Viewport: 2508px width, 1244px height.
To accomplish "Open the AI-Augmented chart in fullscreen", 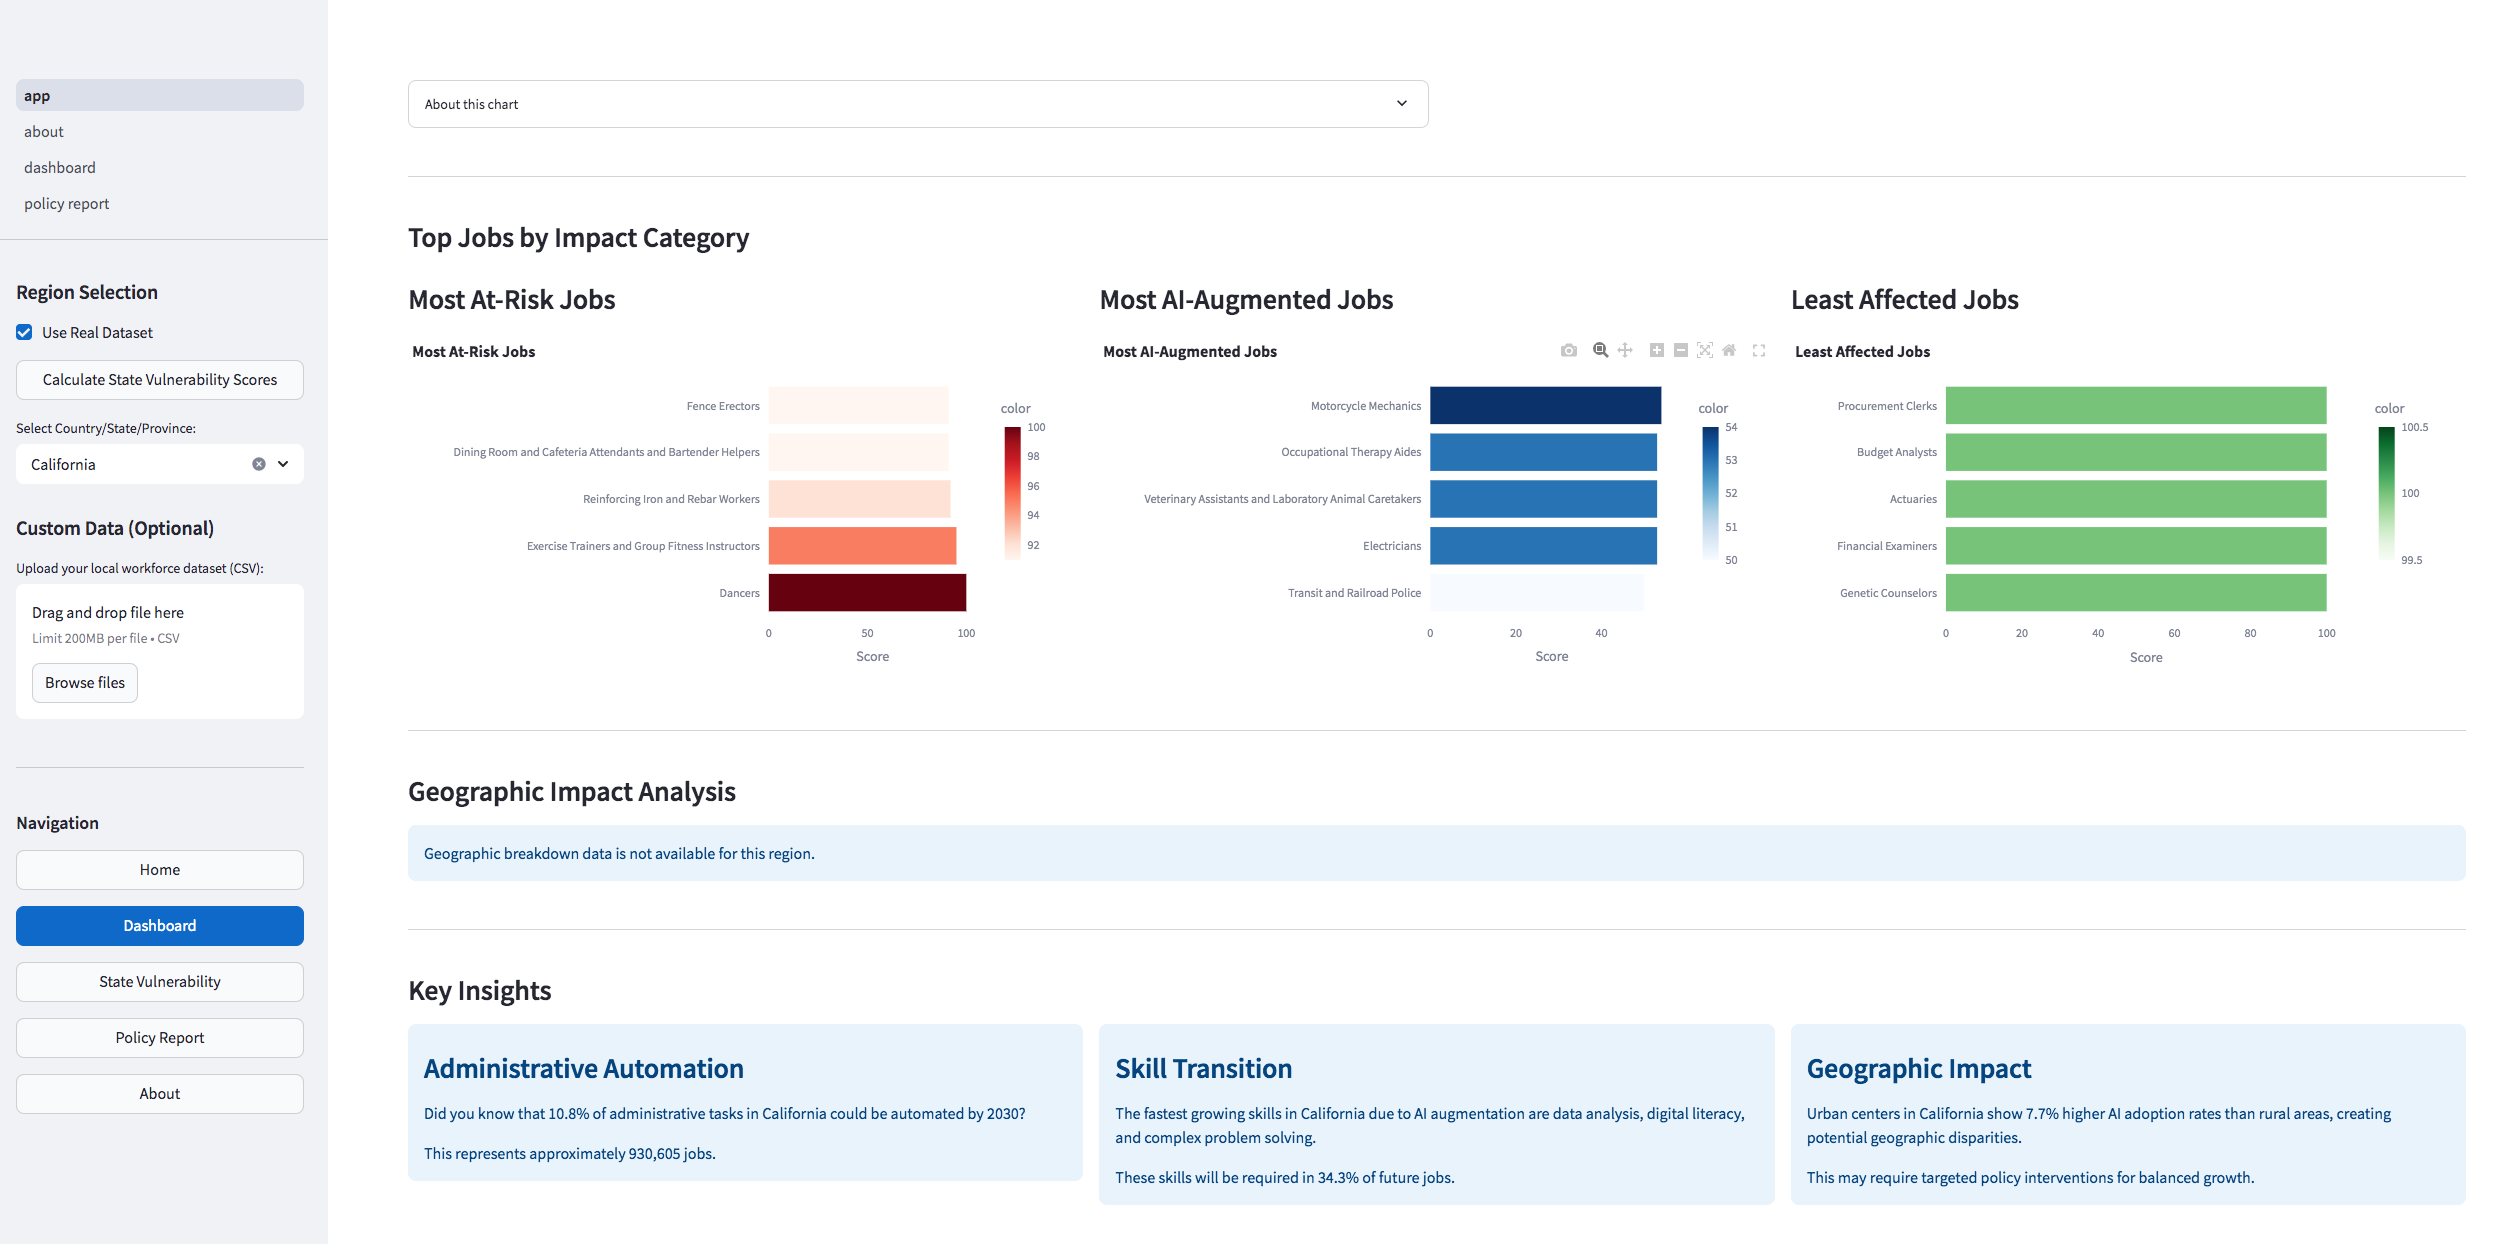I will point(1759,350).
